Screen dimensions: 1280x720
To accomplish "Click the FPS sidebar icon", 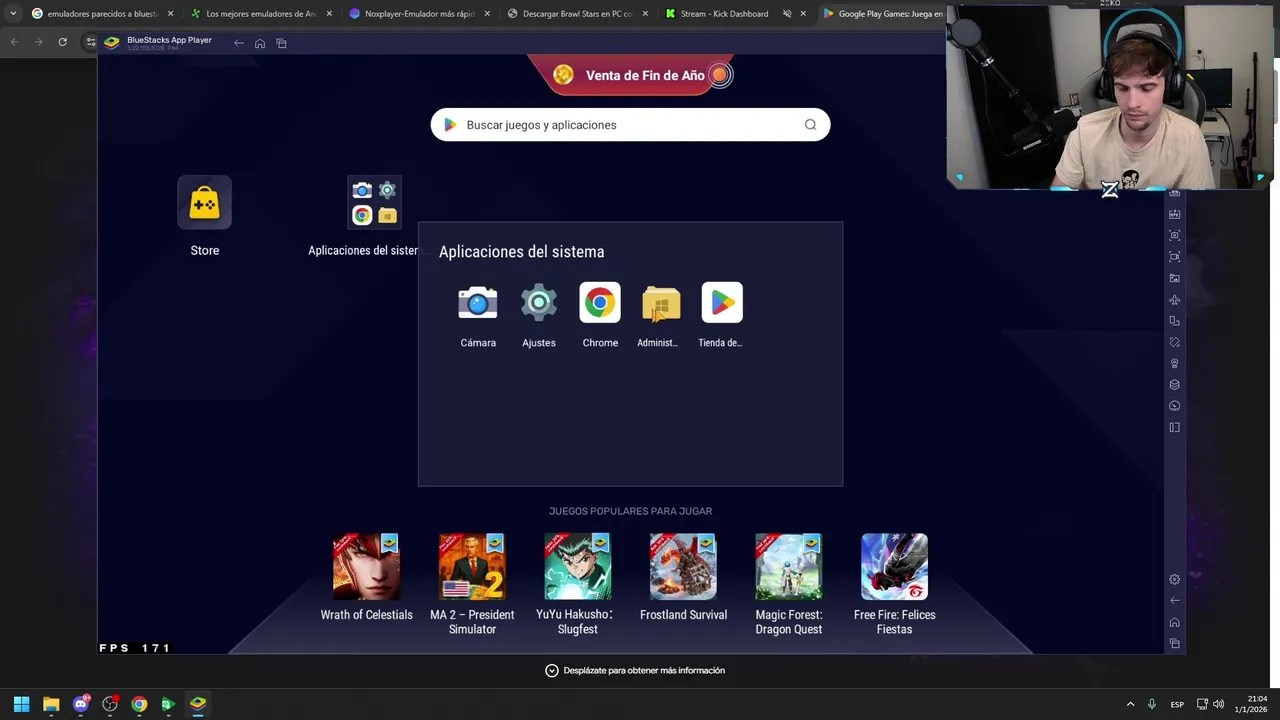I will tap(1175, 214).
